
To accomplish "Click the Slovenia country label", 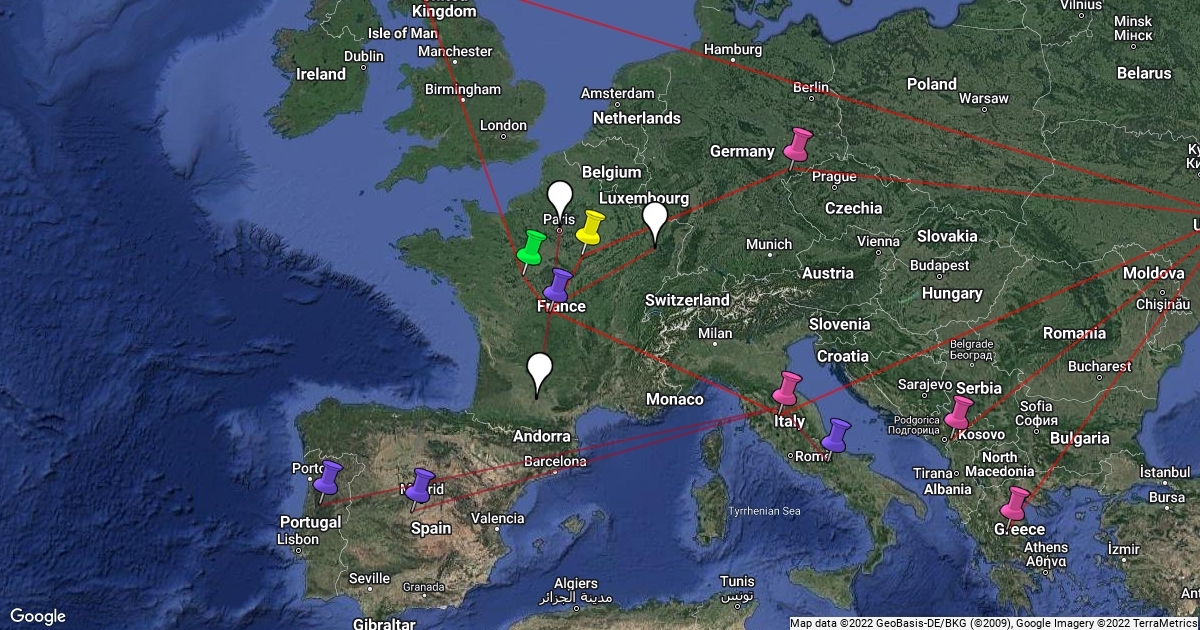I will [x=839, y=323].
